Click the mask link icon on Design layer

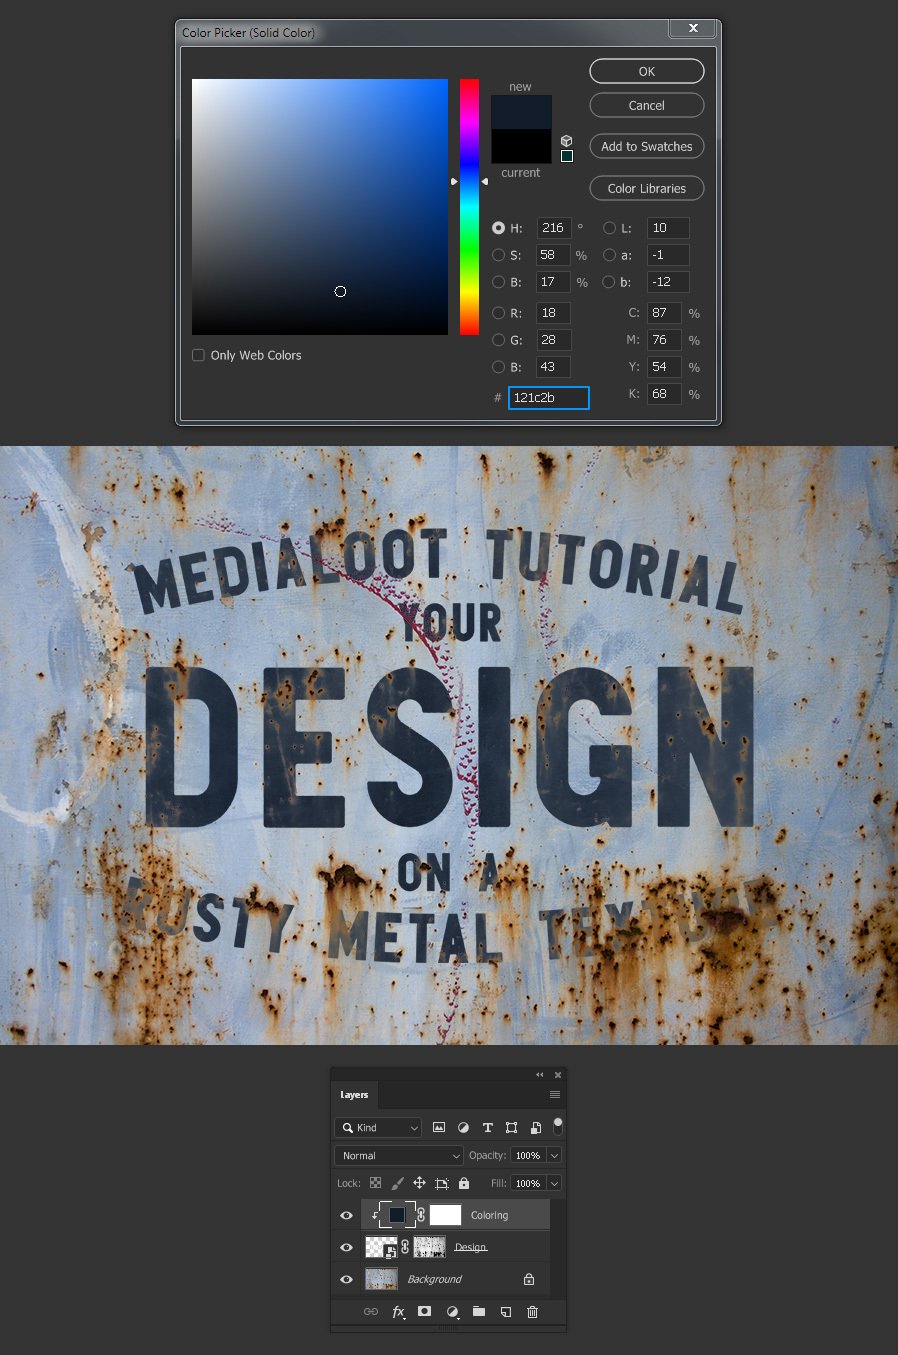point(405,1247)
